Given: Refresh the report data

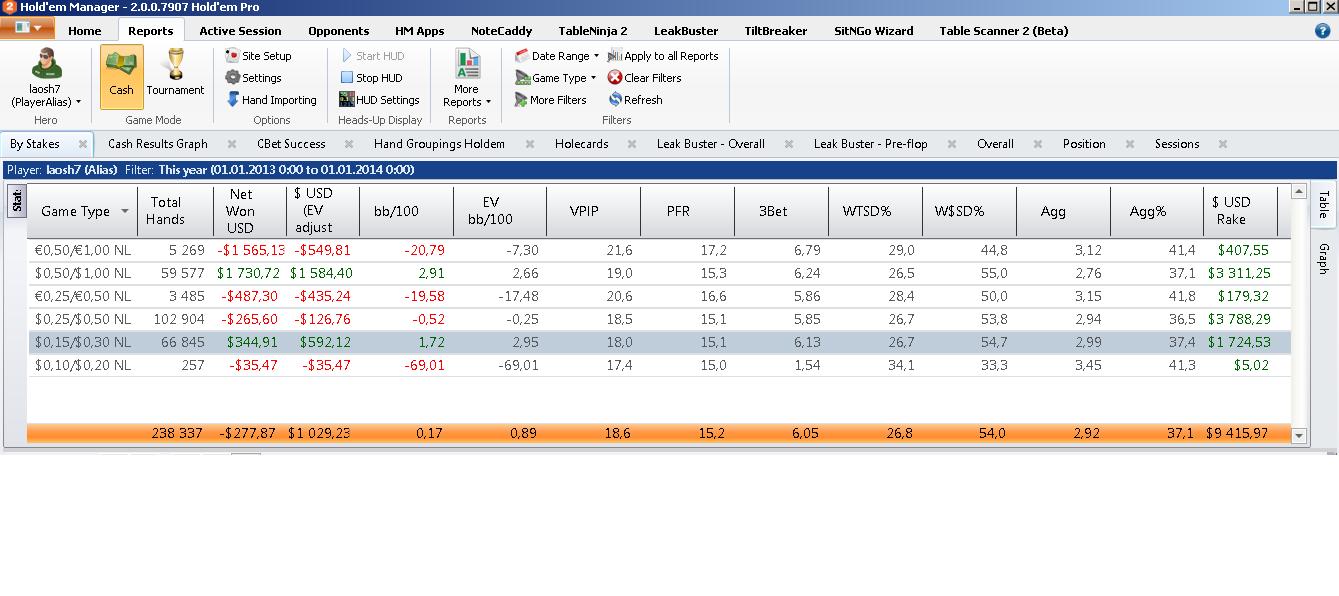Looking at the screenshot, I should pos(635,100).
